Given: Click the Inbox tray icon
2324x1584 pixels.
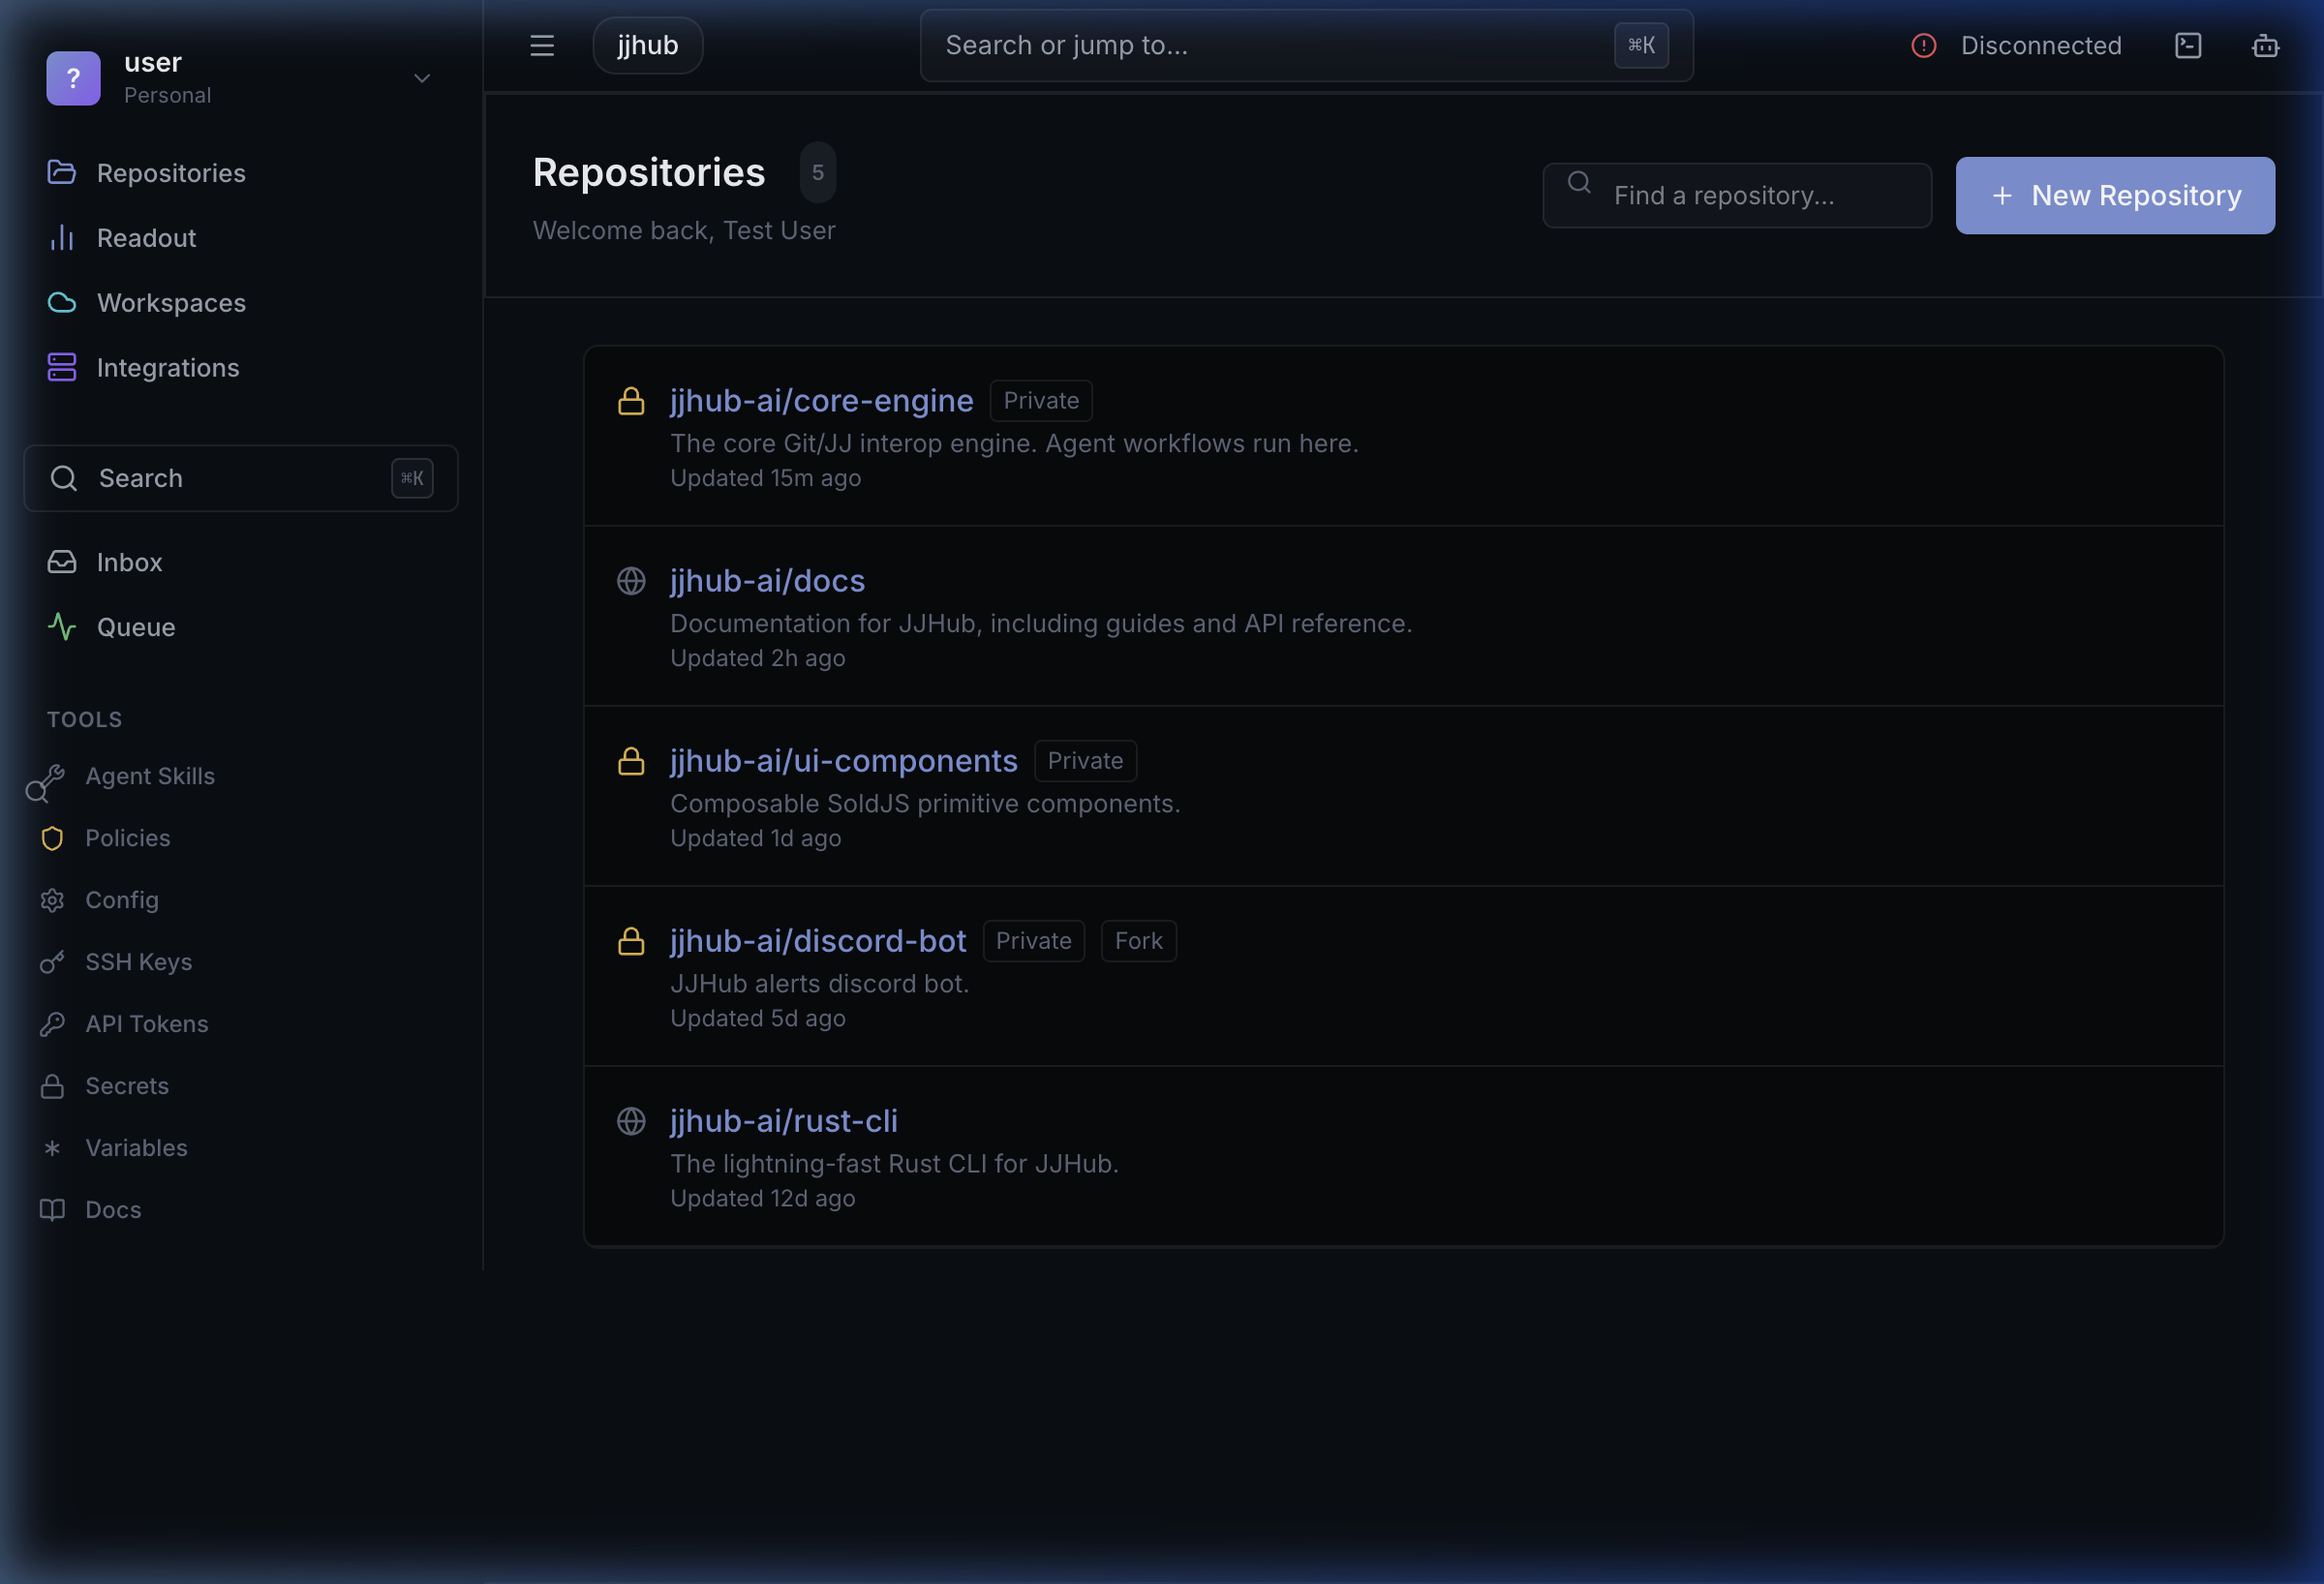Looking at the screenshot, I should pos(61,561).
